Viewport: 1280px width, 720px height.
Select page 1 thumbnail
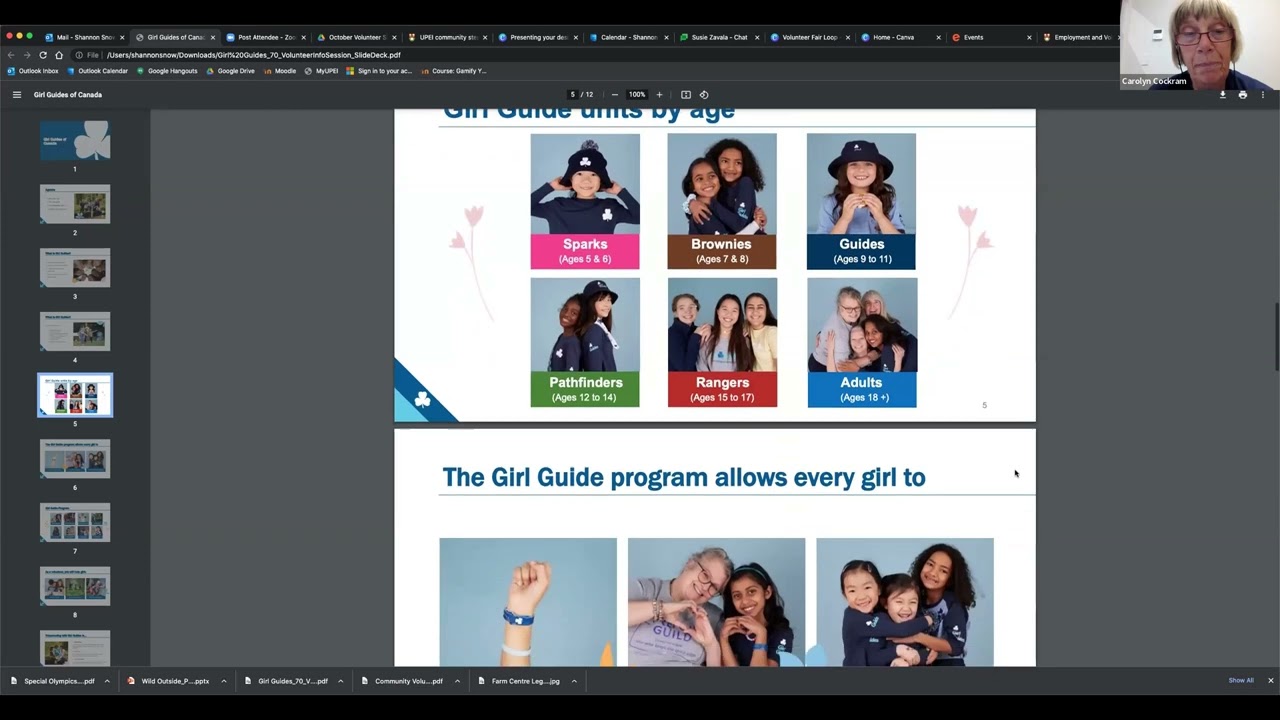coord(75,141)
